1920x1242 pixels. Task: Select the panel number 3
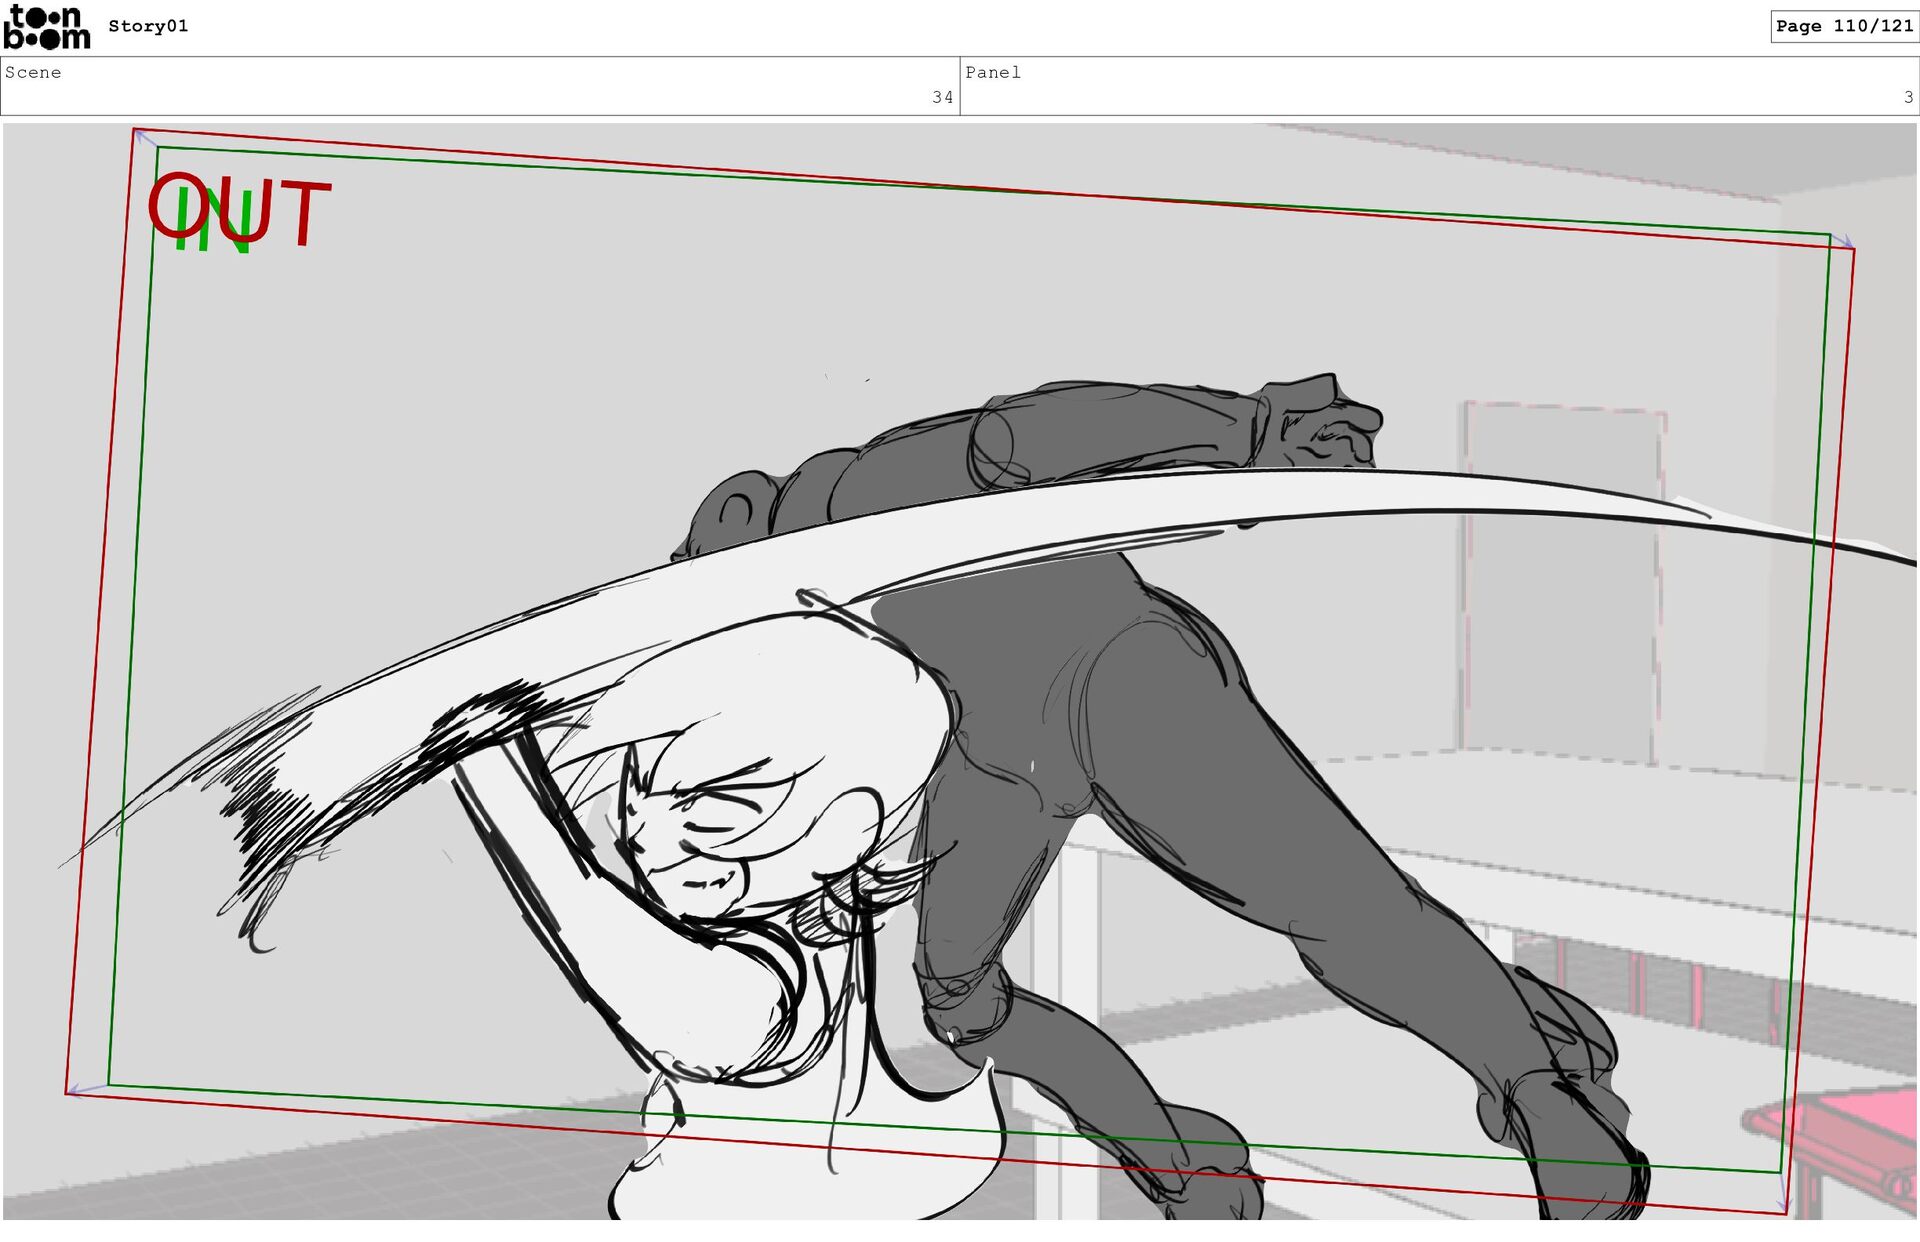1908,97
